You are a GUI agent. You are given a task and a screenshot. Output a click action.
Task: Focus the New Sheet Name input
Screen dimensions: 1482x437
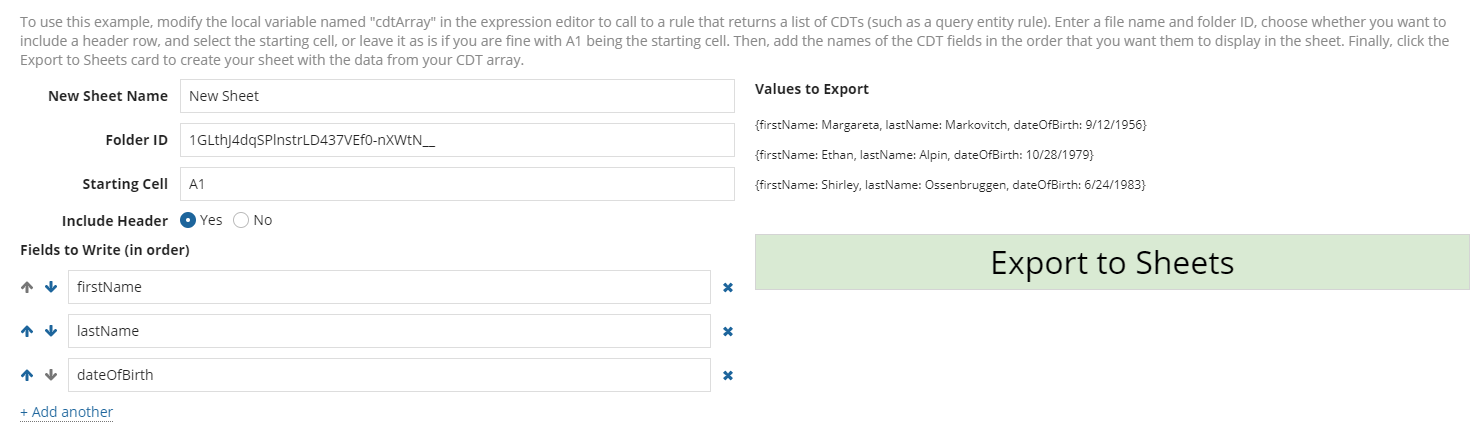tap(457, 96)
